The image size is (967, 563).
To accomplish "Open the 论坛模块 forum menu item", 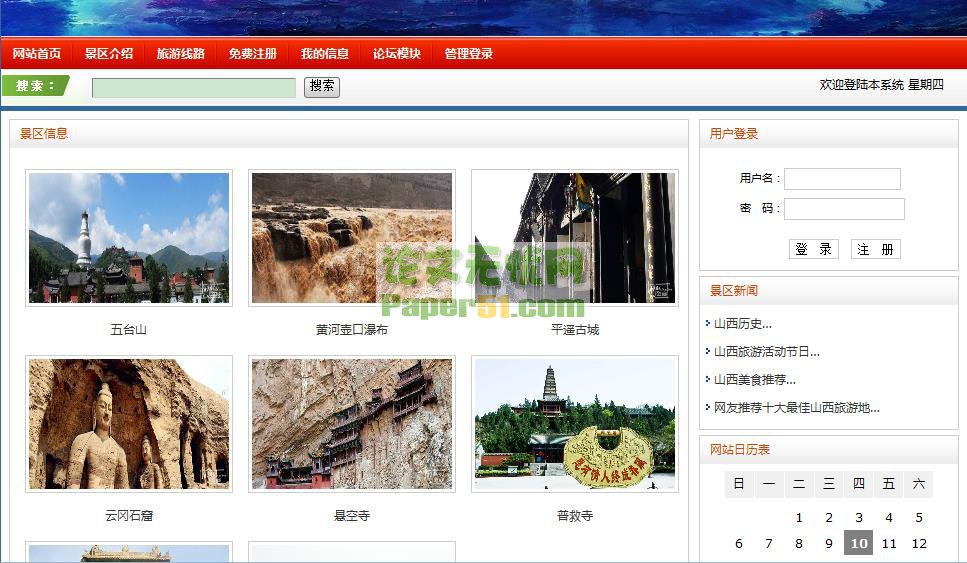I will click(x=396, y=54).
